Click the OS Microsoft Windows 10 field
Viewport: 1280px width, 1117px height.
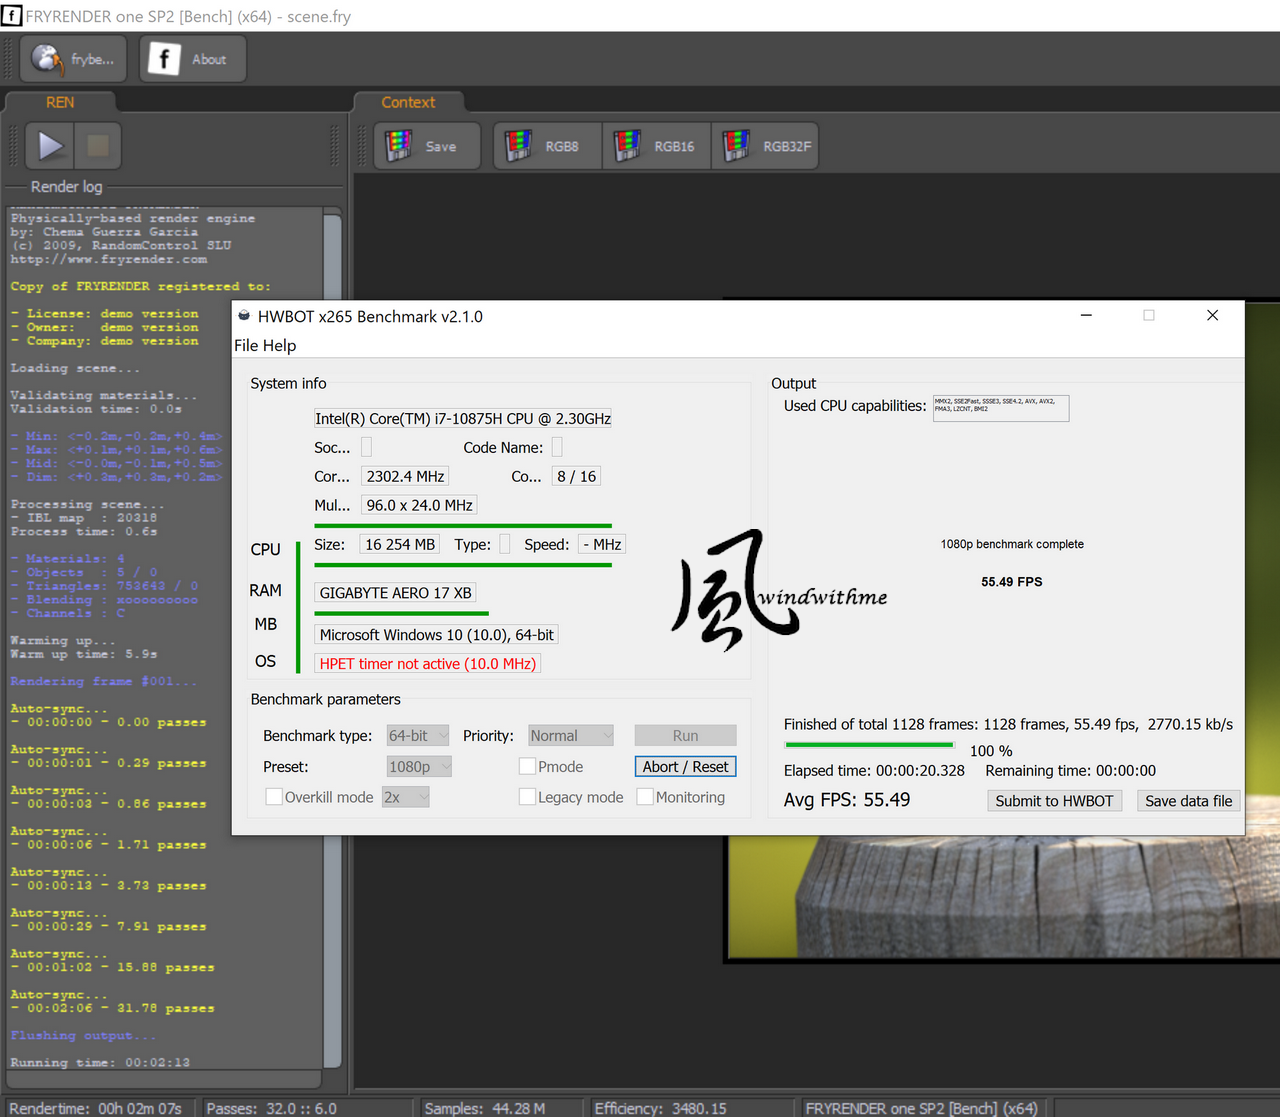[x=437, y=635]
